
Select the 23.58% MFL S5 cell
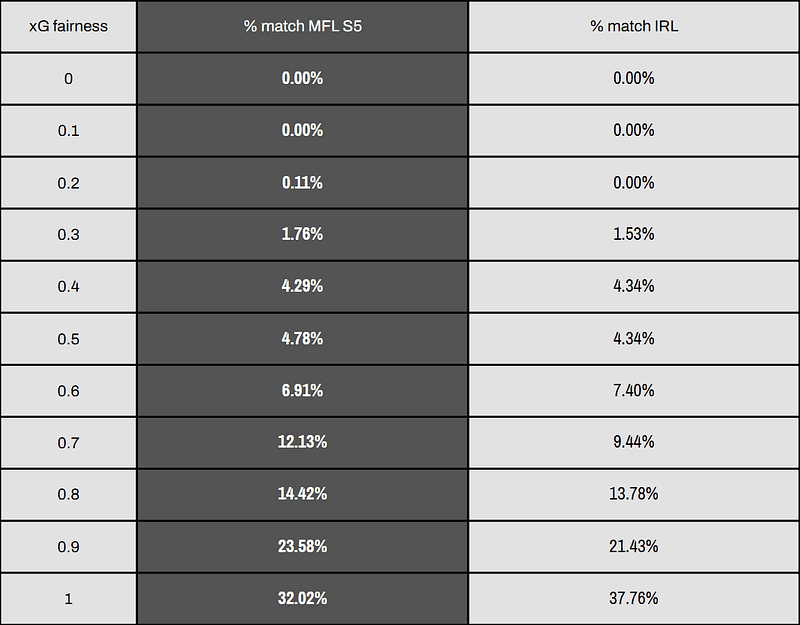(x=303, y=546)
